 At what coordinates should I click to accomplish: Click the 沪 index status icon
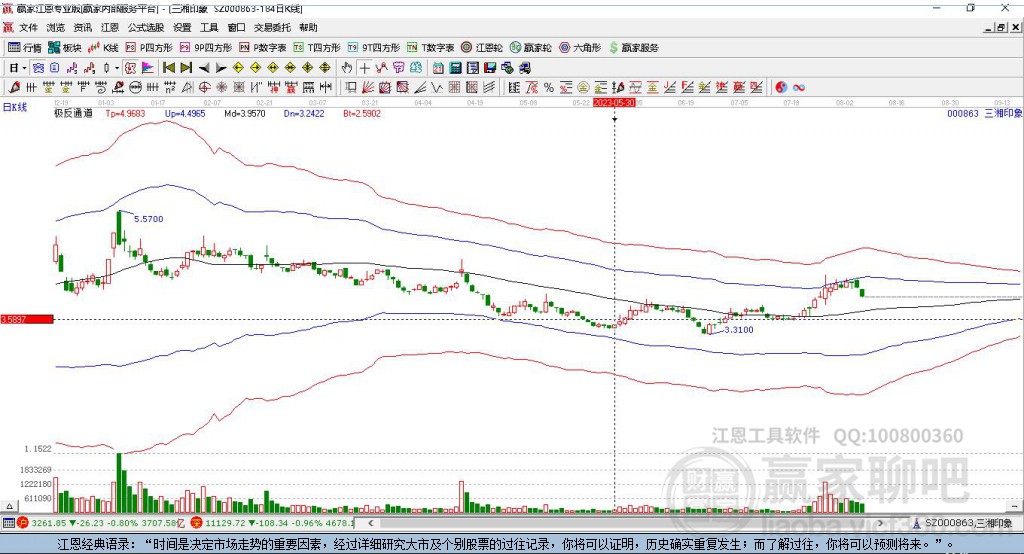click(23, 523)
